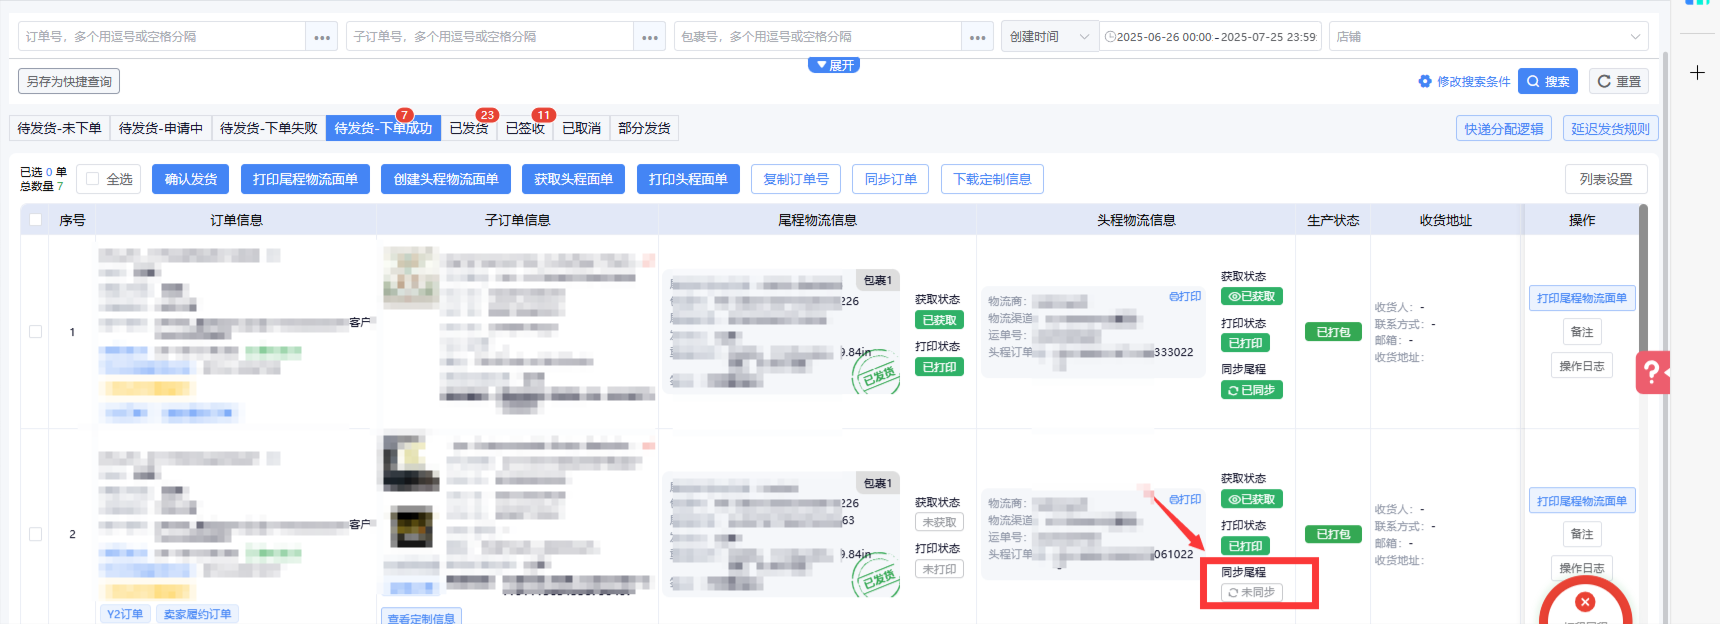Click the 卖家履约订单 tag in row 2

pyautogui.click(x=197, y=614)
